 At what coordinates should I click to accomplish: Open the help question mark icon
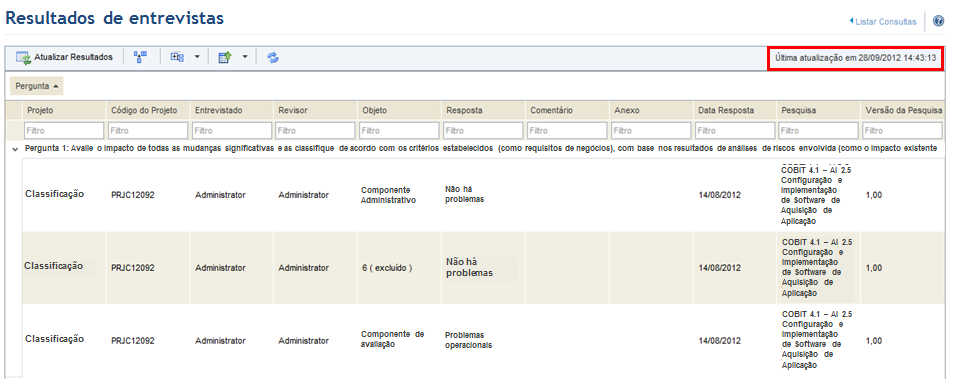[938, 21]
